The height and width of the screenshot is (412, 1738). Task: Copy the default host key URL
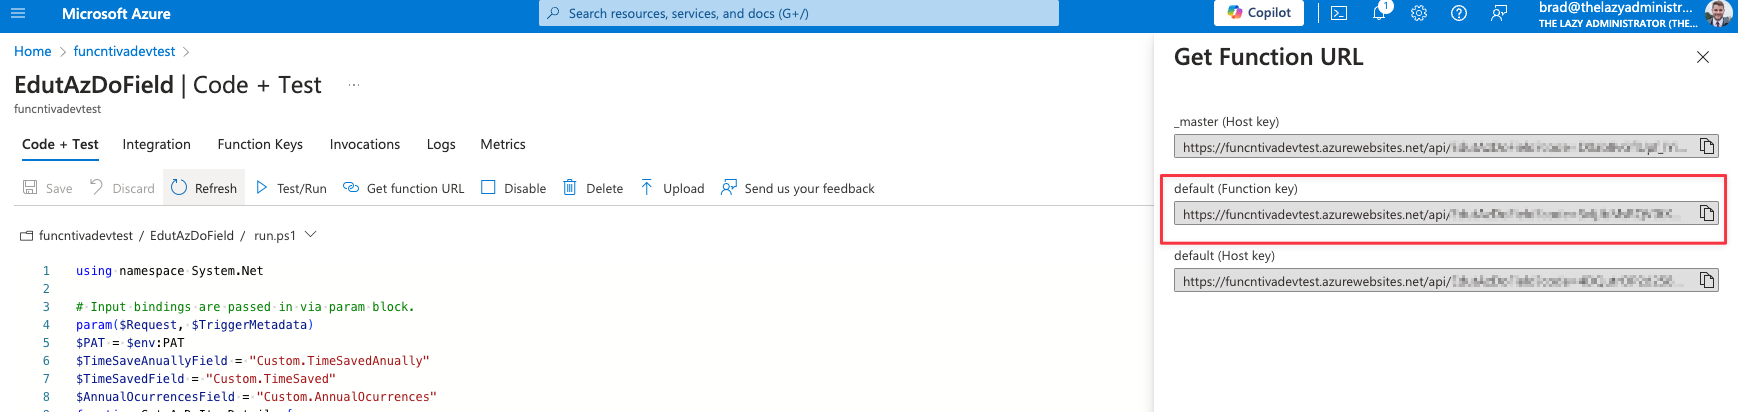[x=1707, y=281]
